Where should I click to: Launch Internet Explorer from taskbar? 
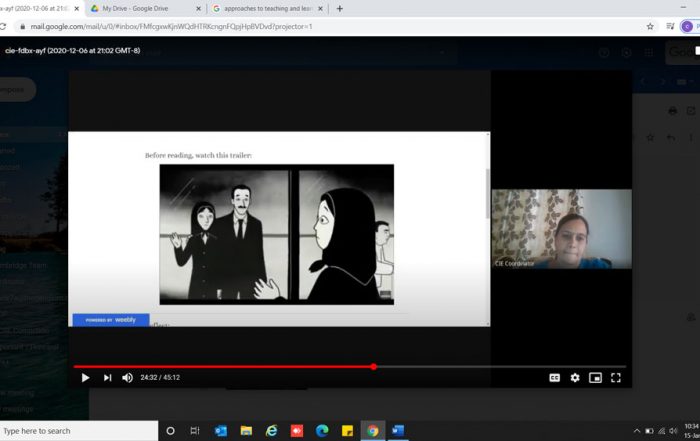[x=271, y=431]
